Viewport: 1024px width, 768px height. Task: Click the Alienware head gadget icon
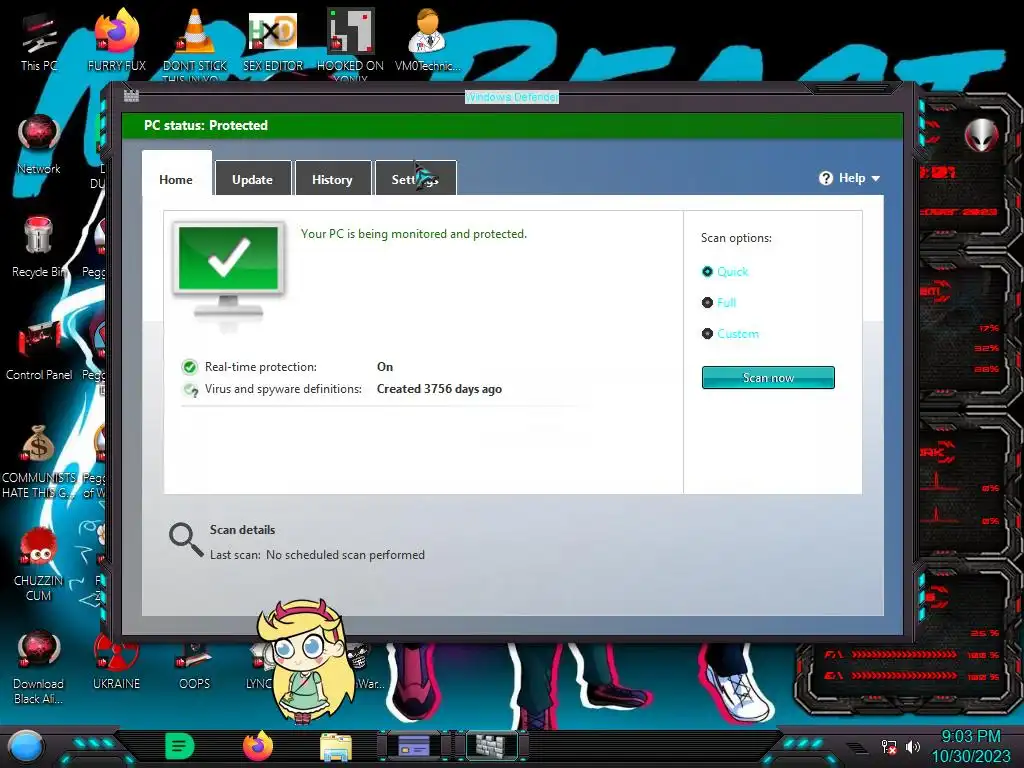981,135
